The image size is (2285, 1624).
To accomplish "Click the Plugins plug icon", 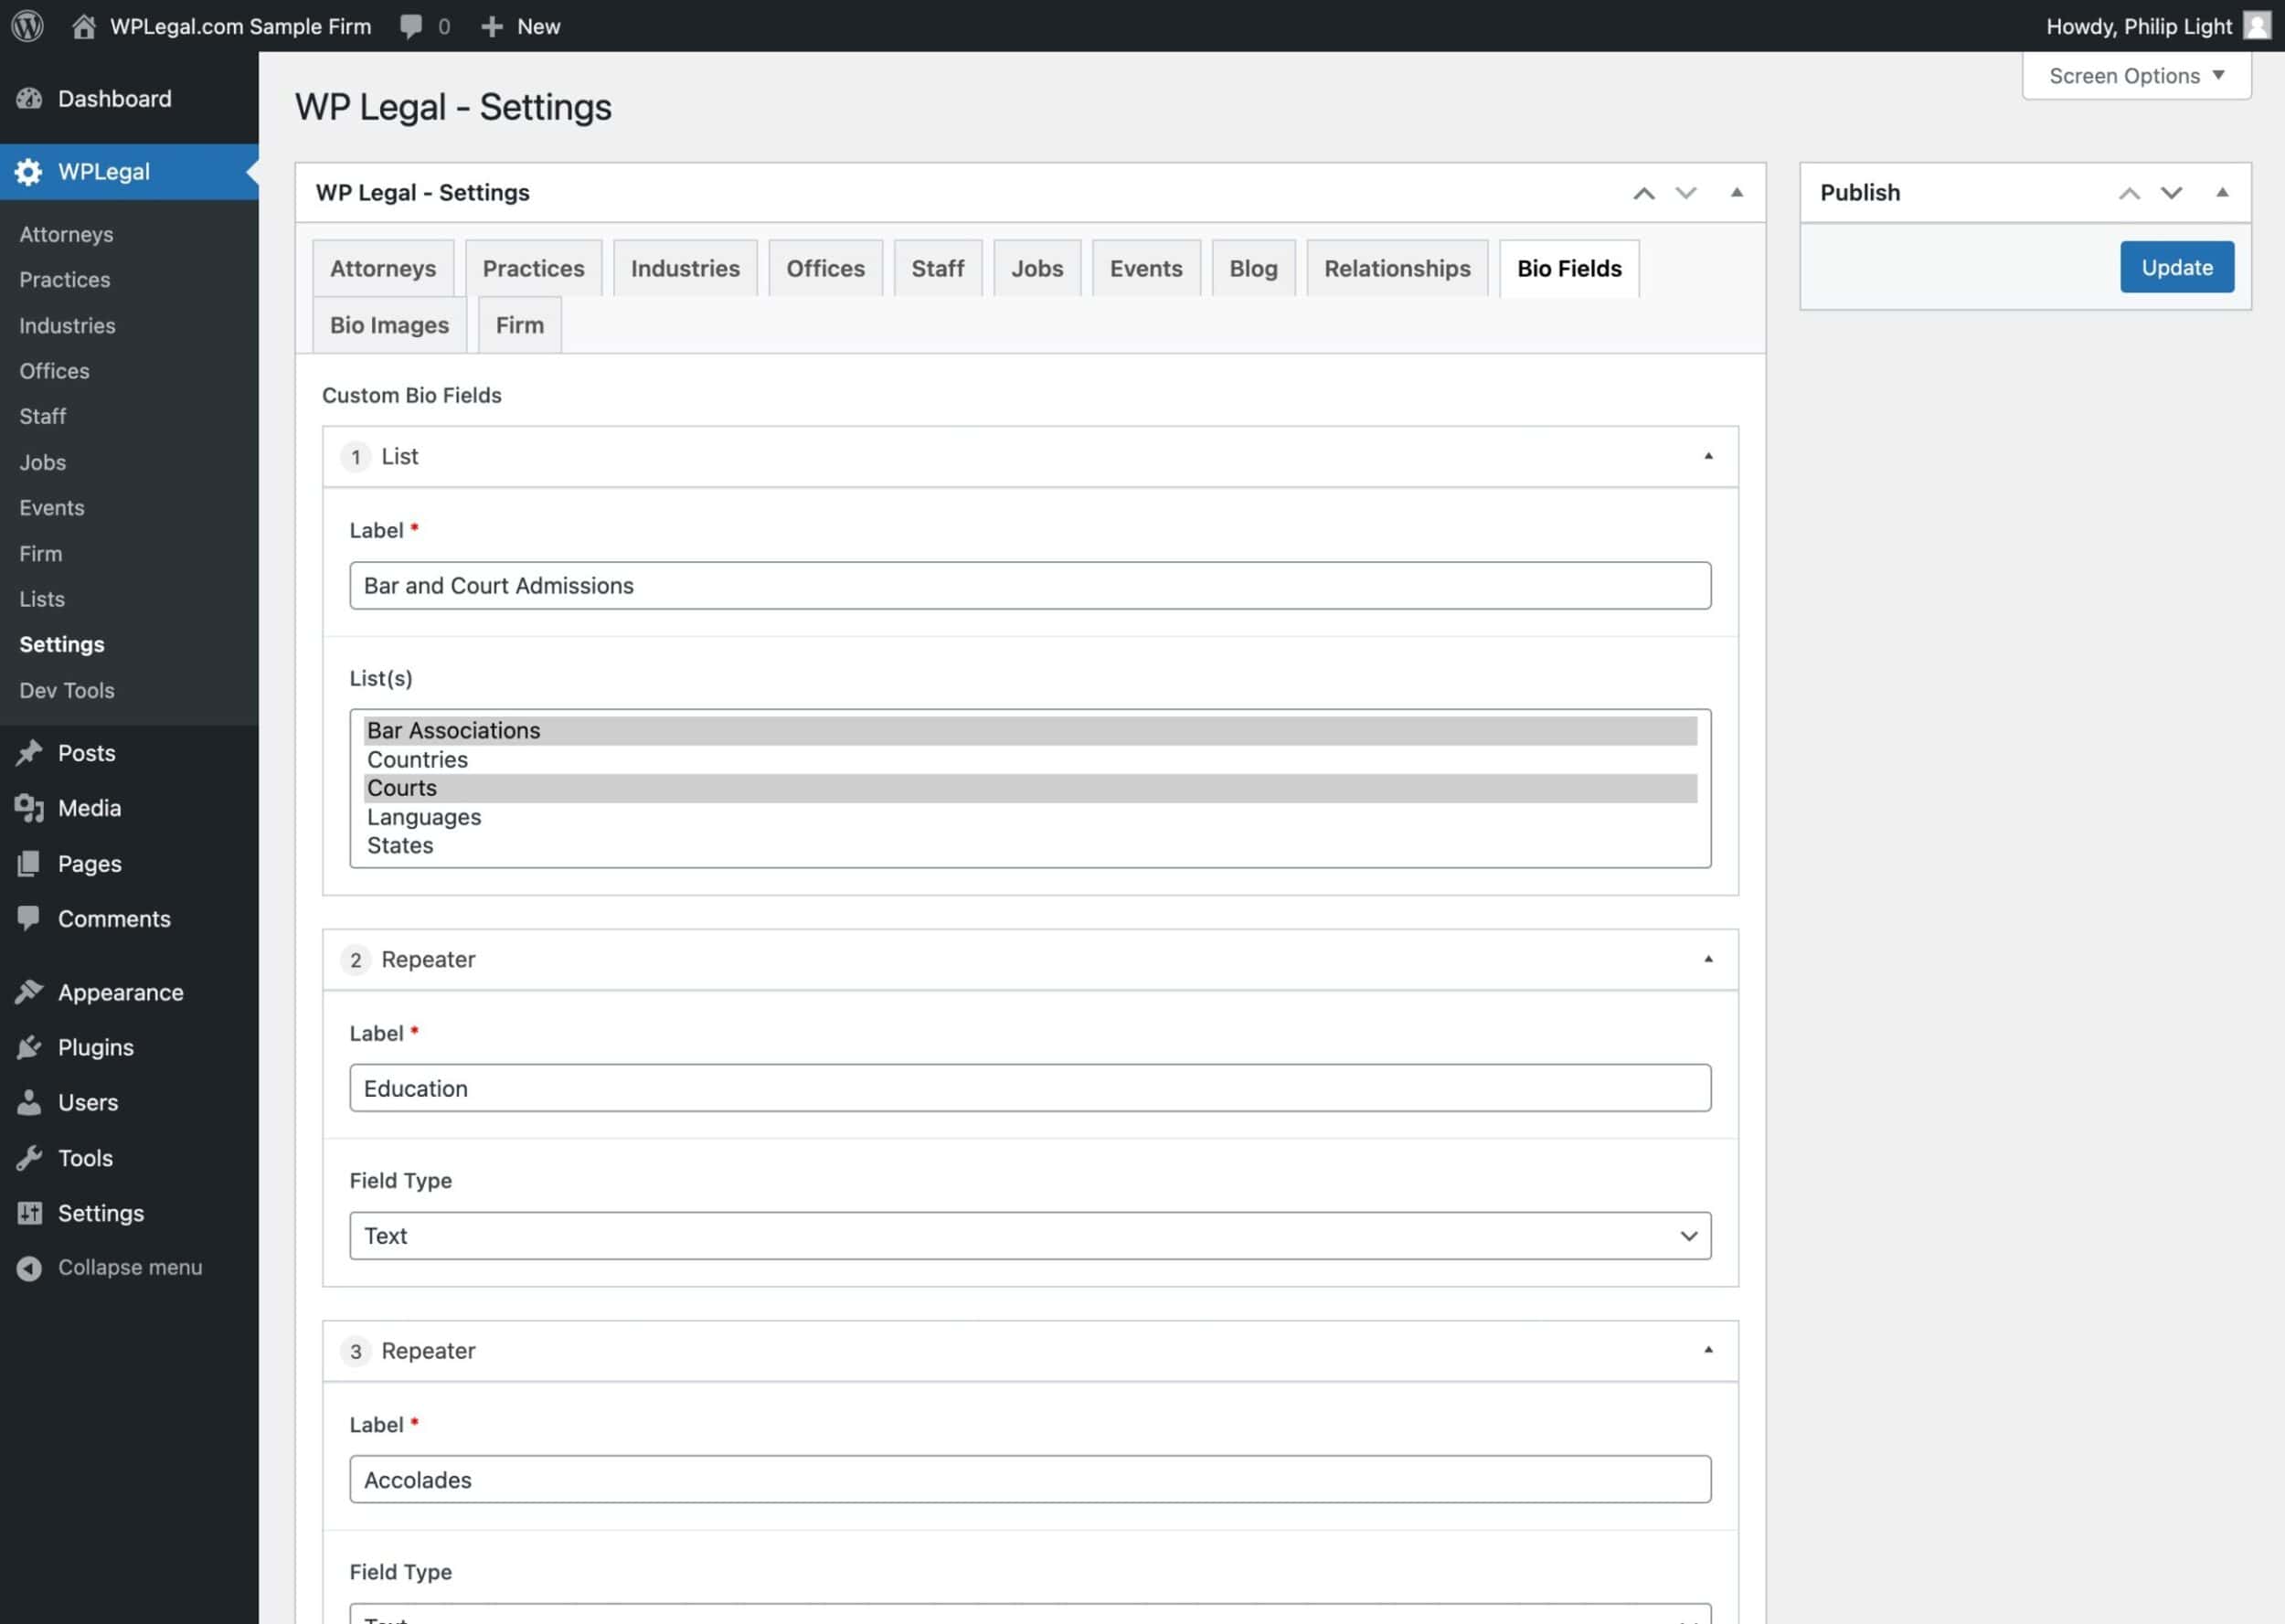I will click(x=30, y=1047).
